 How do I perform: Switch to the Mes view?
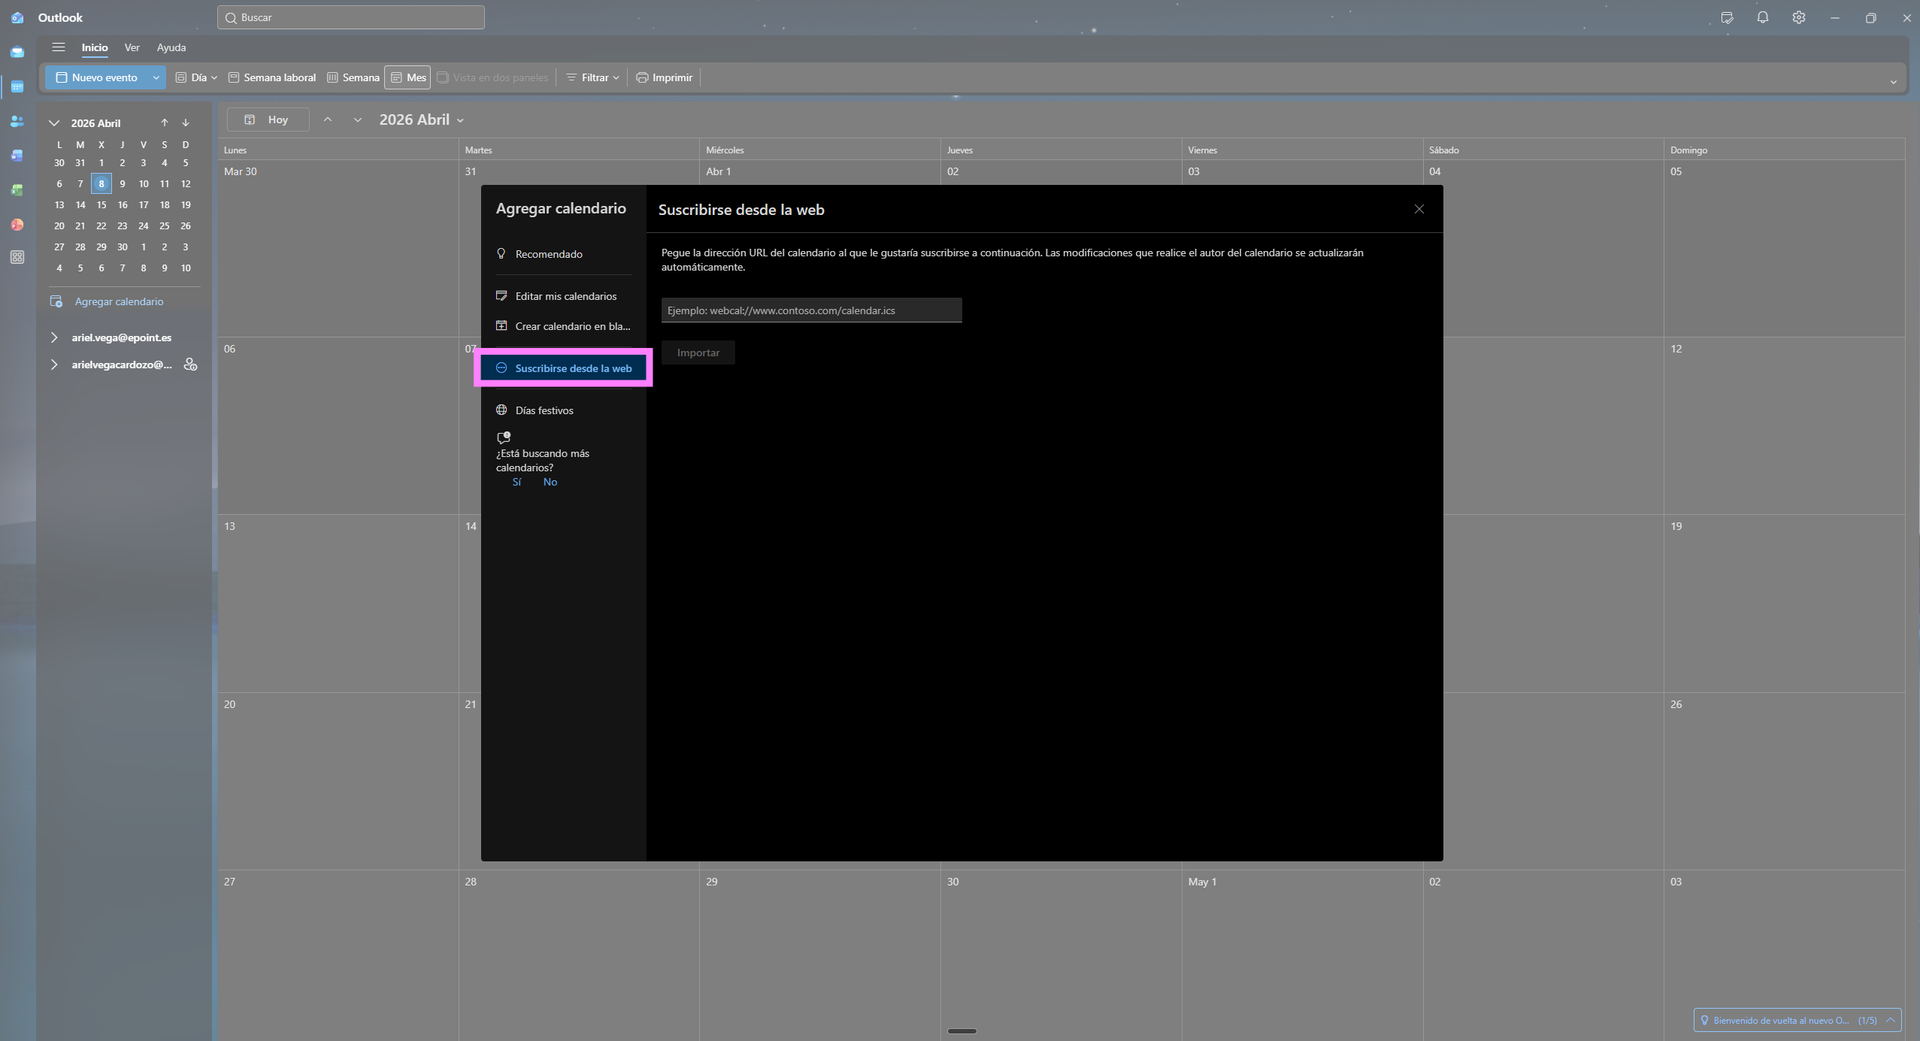click(x=408, y=78)
